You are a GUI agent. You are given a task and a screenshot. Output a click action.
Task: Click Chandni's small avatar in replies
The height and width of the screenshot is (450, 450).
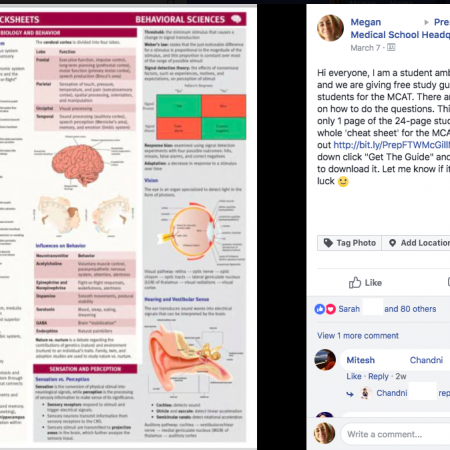(x=366, y=393)
